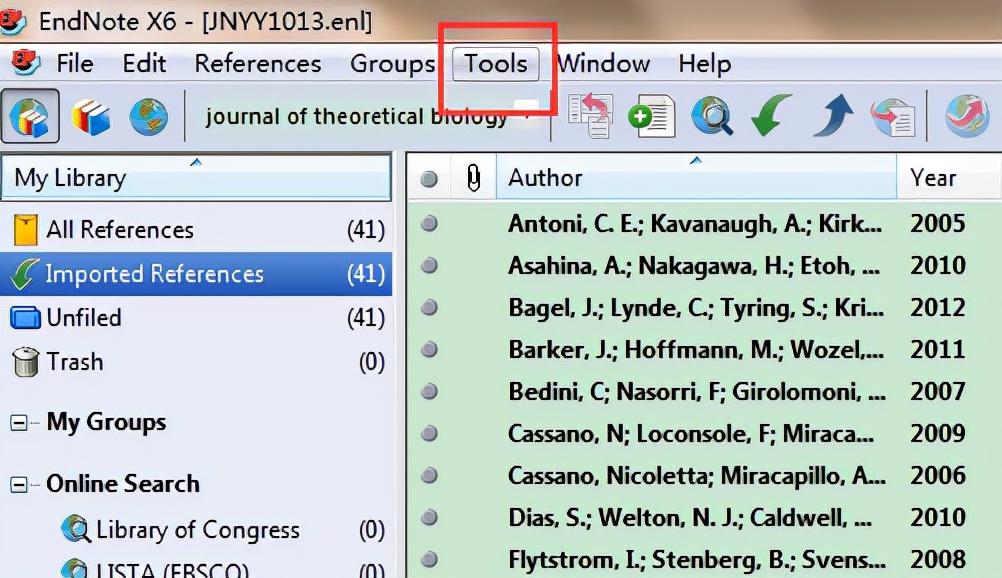Click read/unread dot column header
Viewport: 1002px width, 578px height.
click(x=429, y=178)
